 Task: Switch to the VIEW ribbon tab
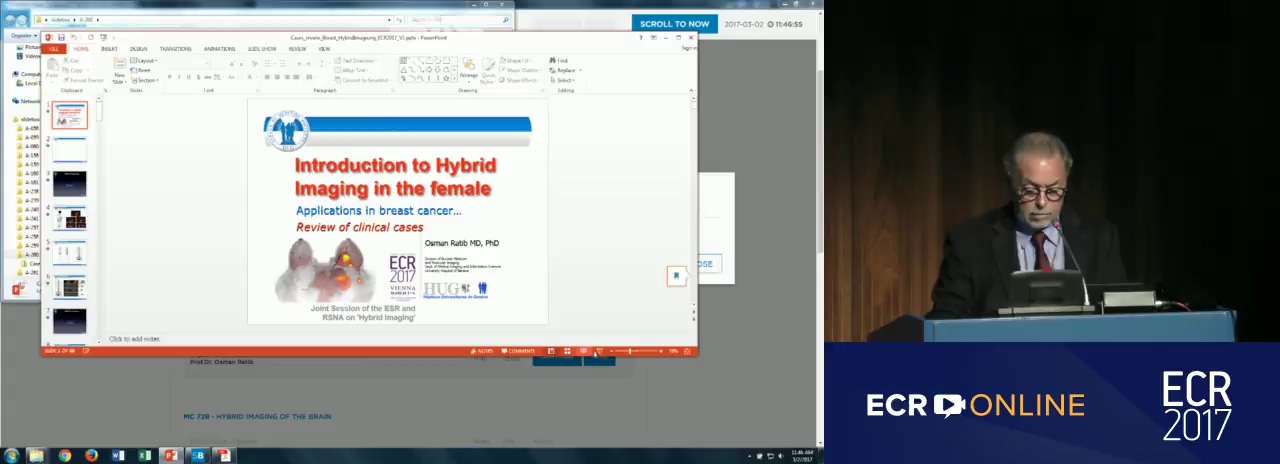click(x=324, y=49)
